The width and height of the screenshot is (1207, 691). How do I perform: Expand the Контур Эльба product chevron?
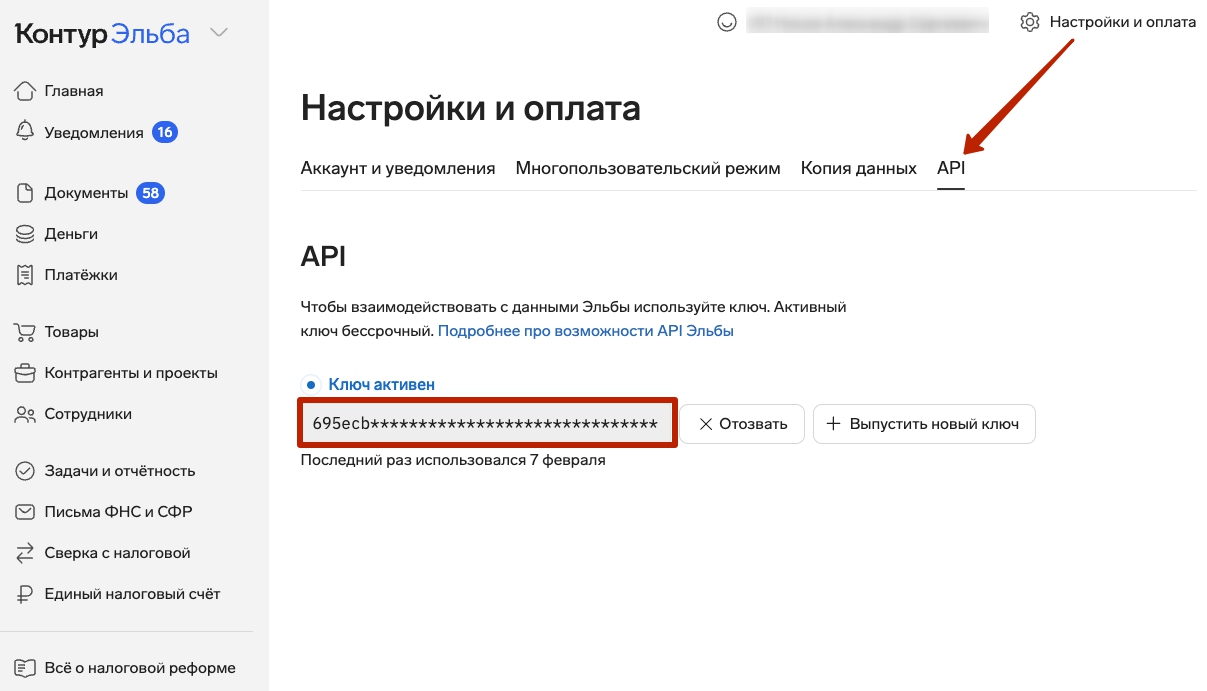tap(219, 33)
